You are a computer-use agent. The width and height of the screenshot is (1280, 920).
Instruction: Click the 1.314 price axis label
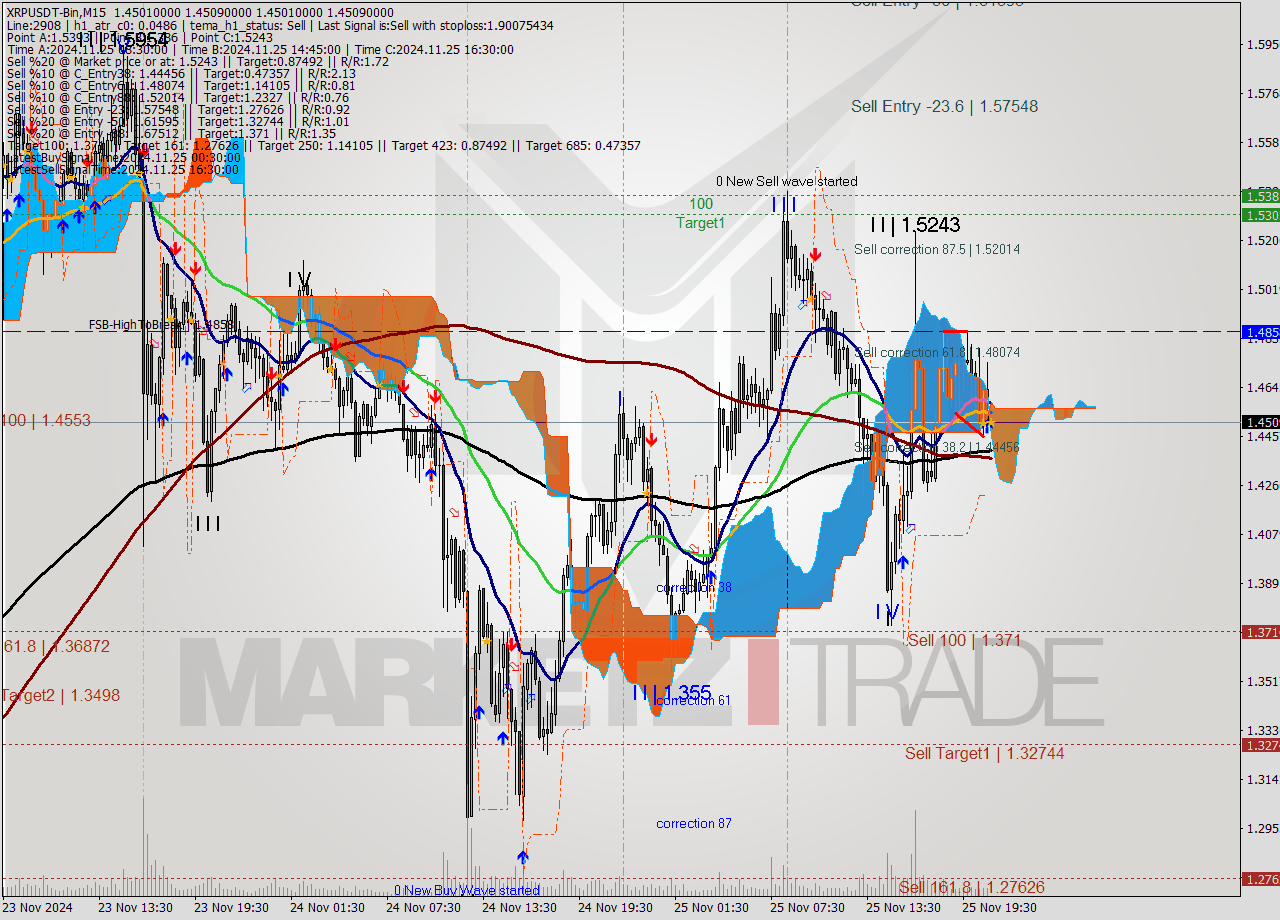1261,779
